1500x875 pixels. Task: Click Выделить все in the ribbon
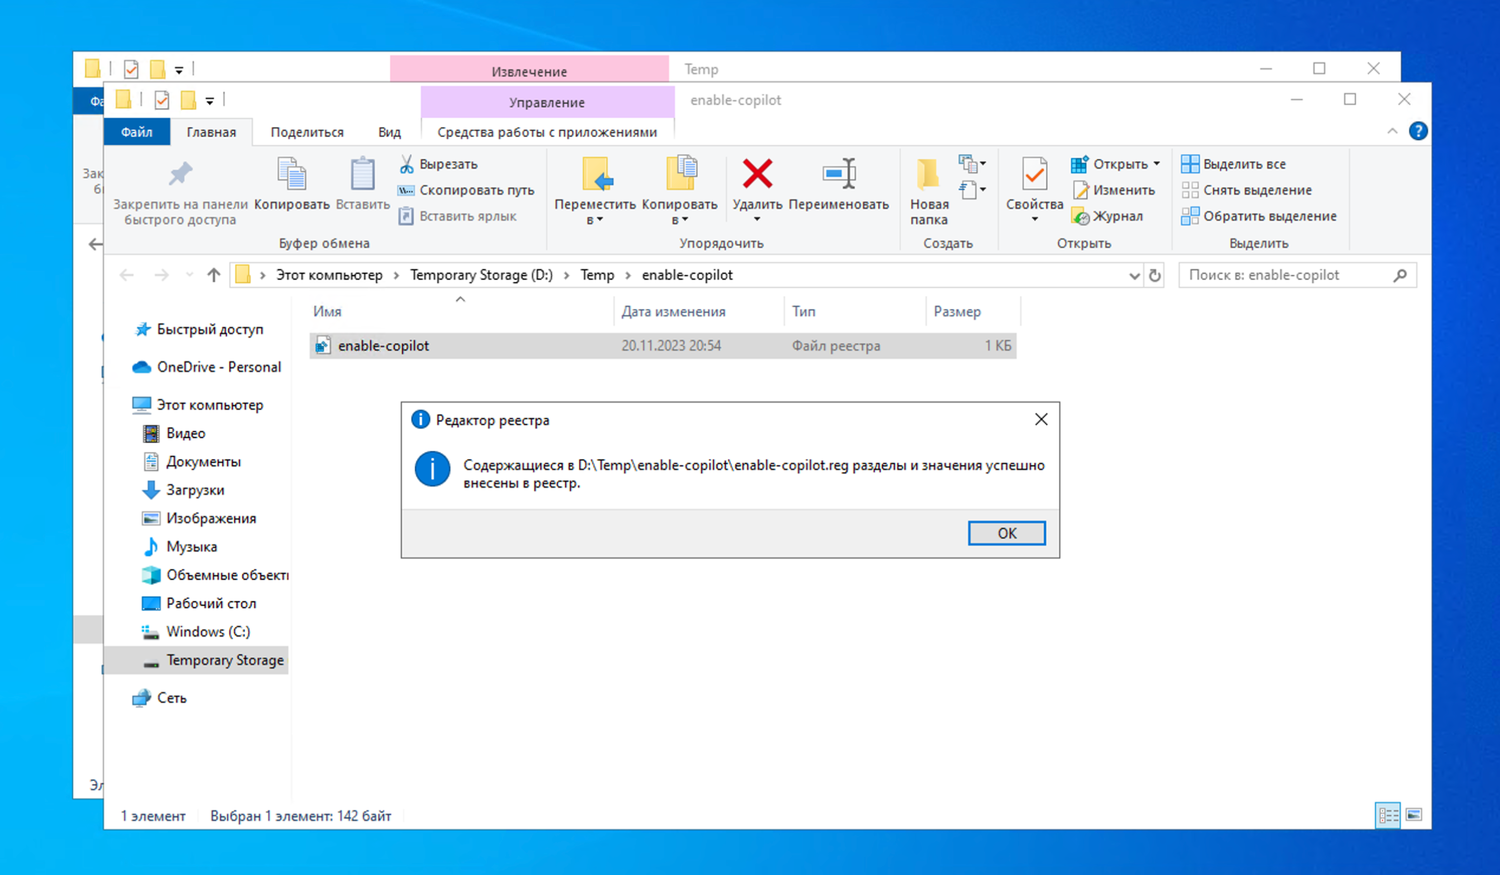coord(1234,164)
